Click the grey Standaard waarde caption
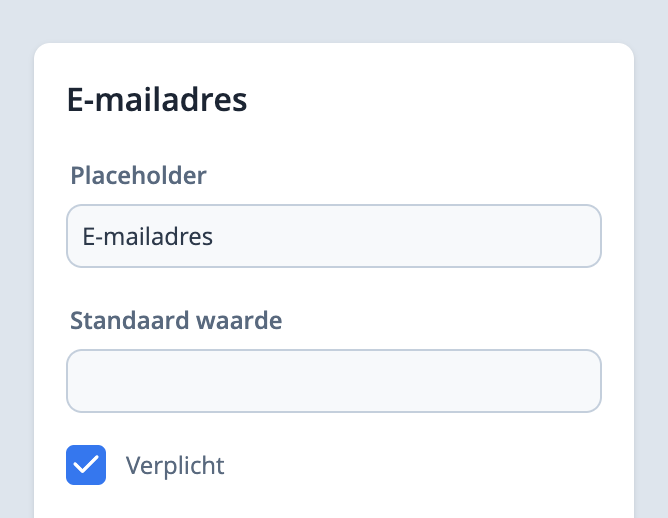The image size is (668, 518). pyautogui.click(x=176, y=321)
